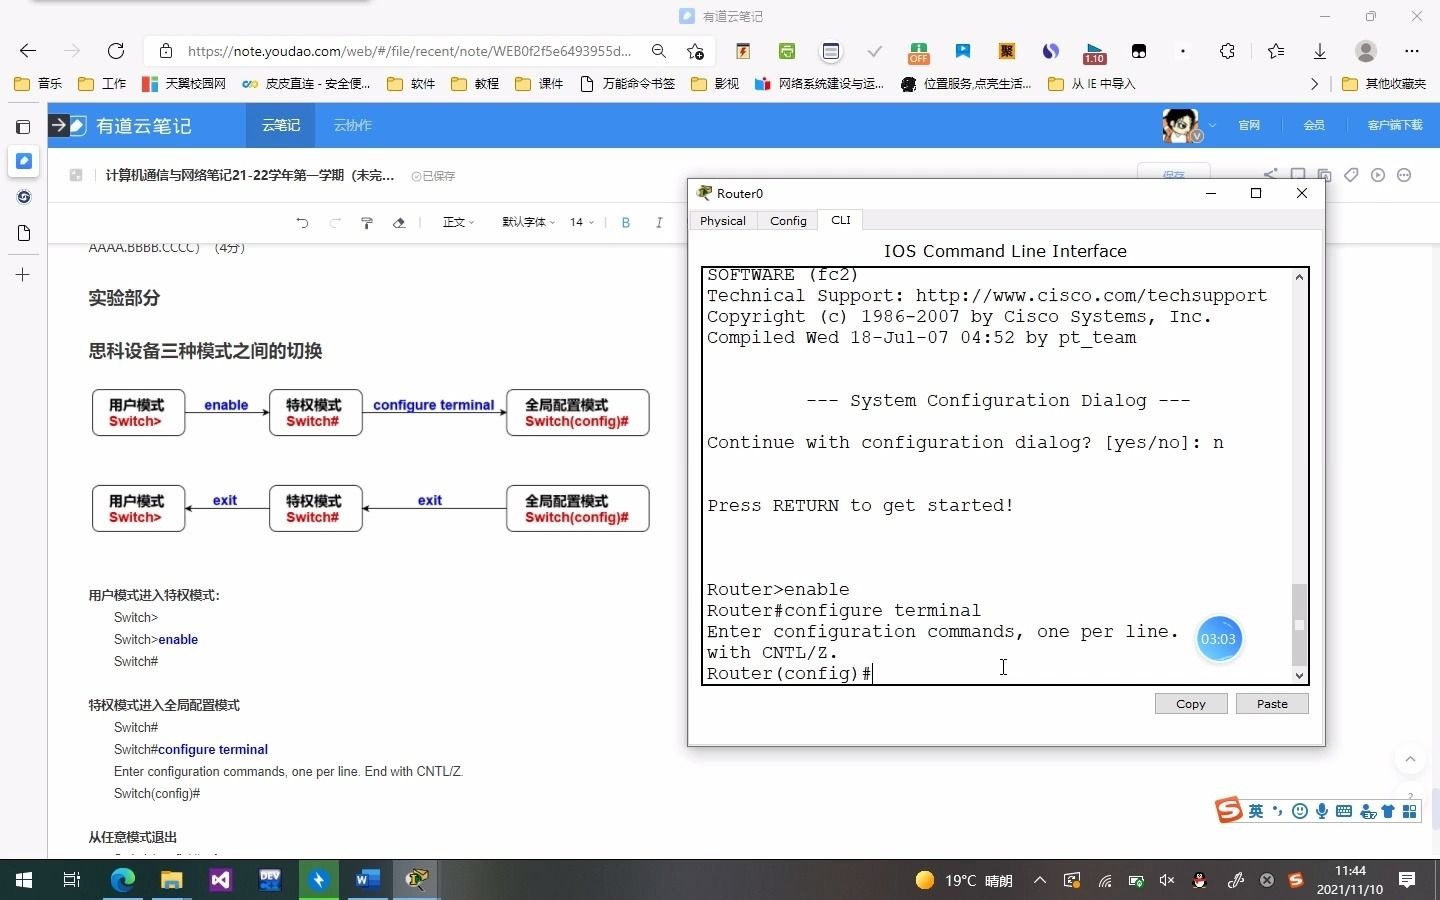Open the browser downloads icon
This screenshot has width=1440, height=900.
pos(1320,51)
